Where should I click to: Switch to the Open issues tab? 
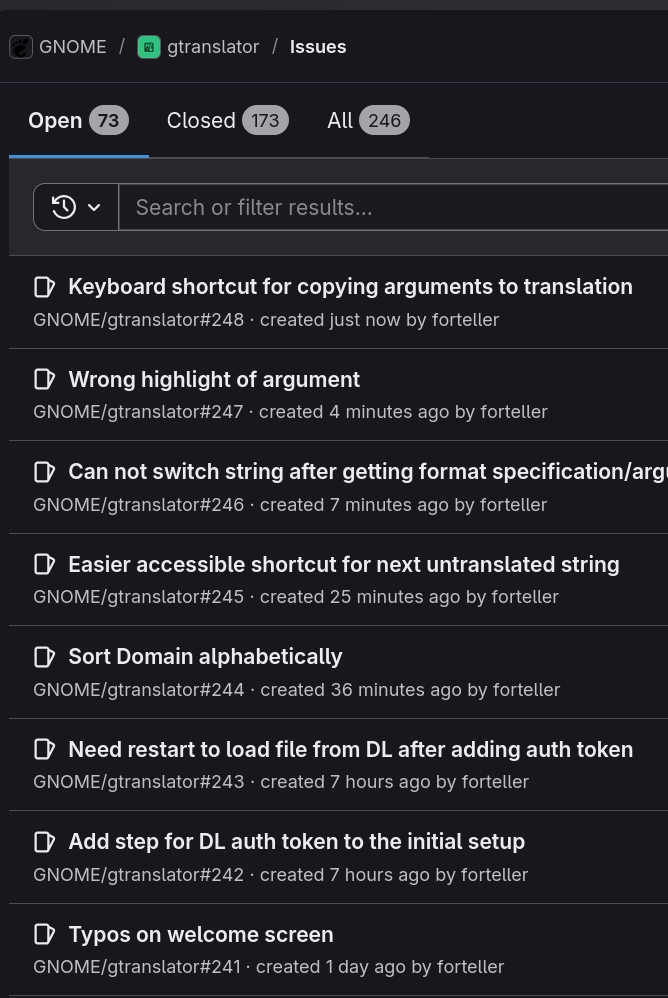[x=74, y=121]
